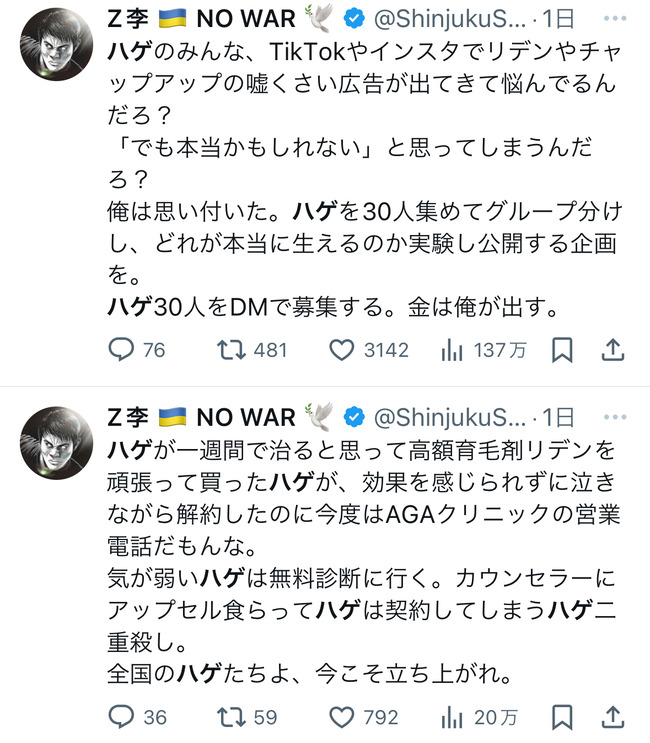Open more options on the second tweet

tap(615, 417)
